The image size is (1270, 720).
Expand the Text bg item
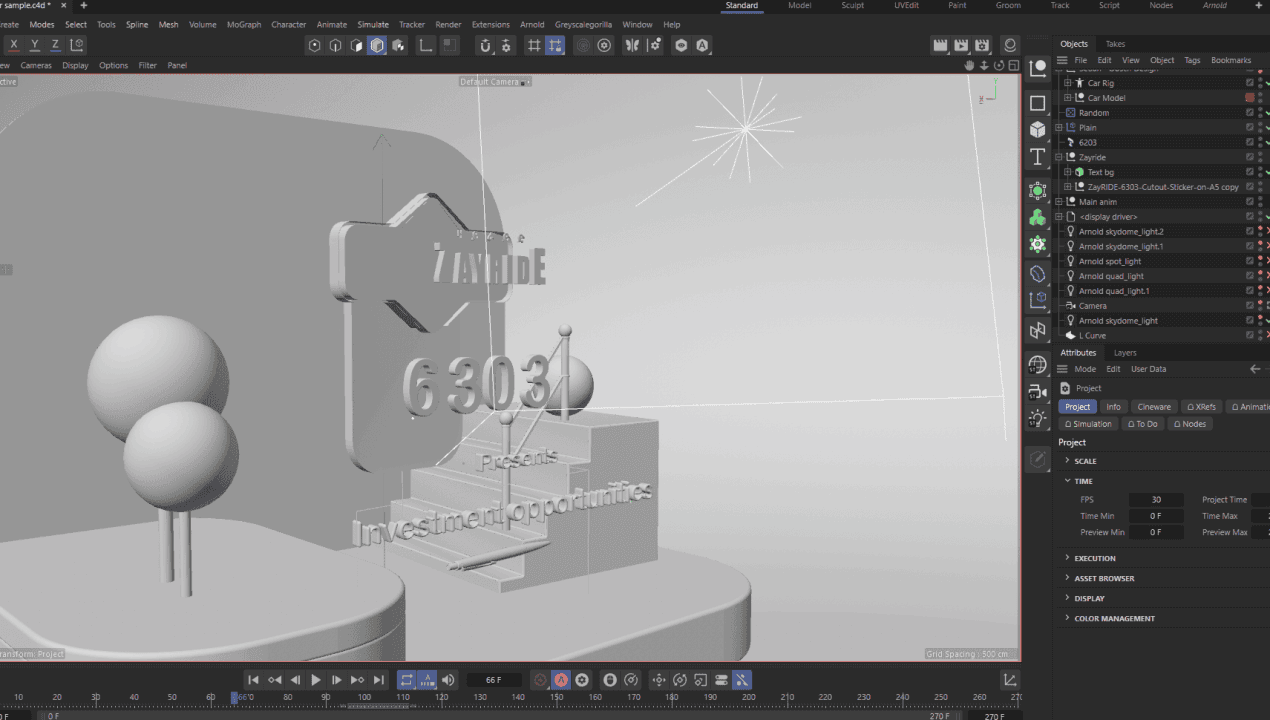point(1068,172)
